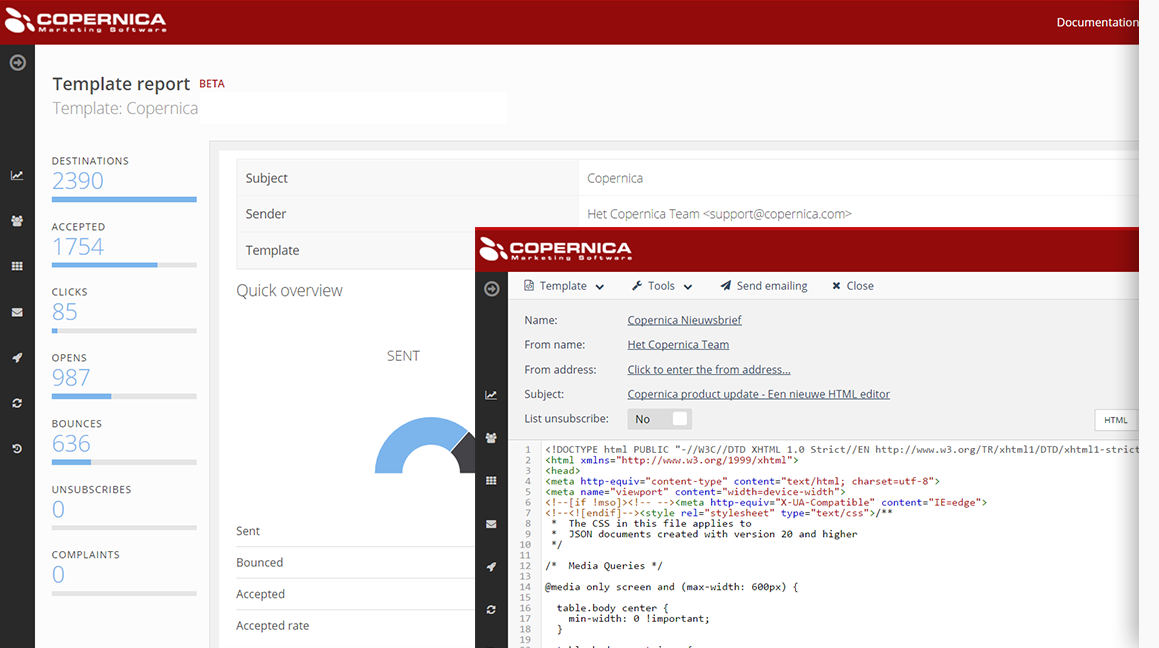Open the envelope email icon in left sidebar

coord(17,312)
